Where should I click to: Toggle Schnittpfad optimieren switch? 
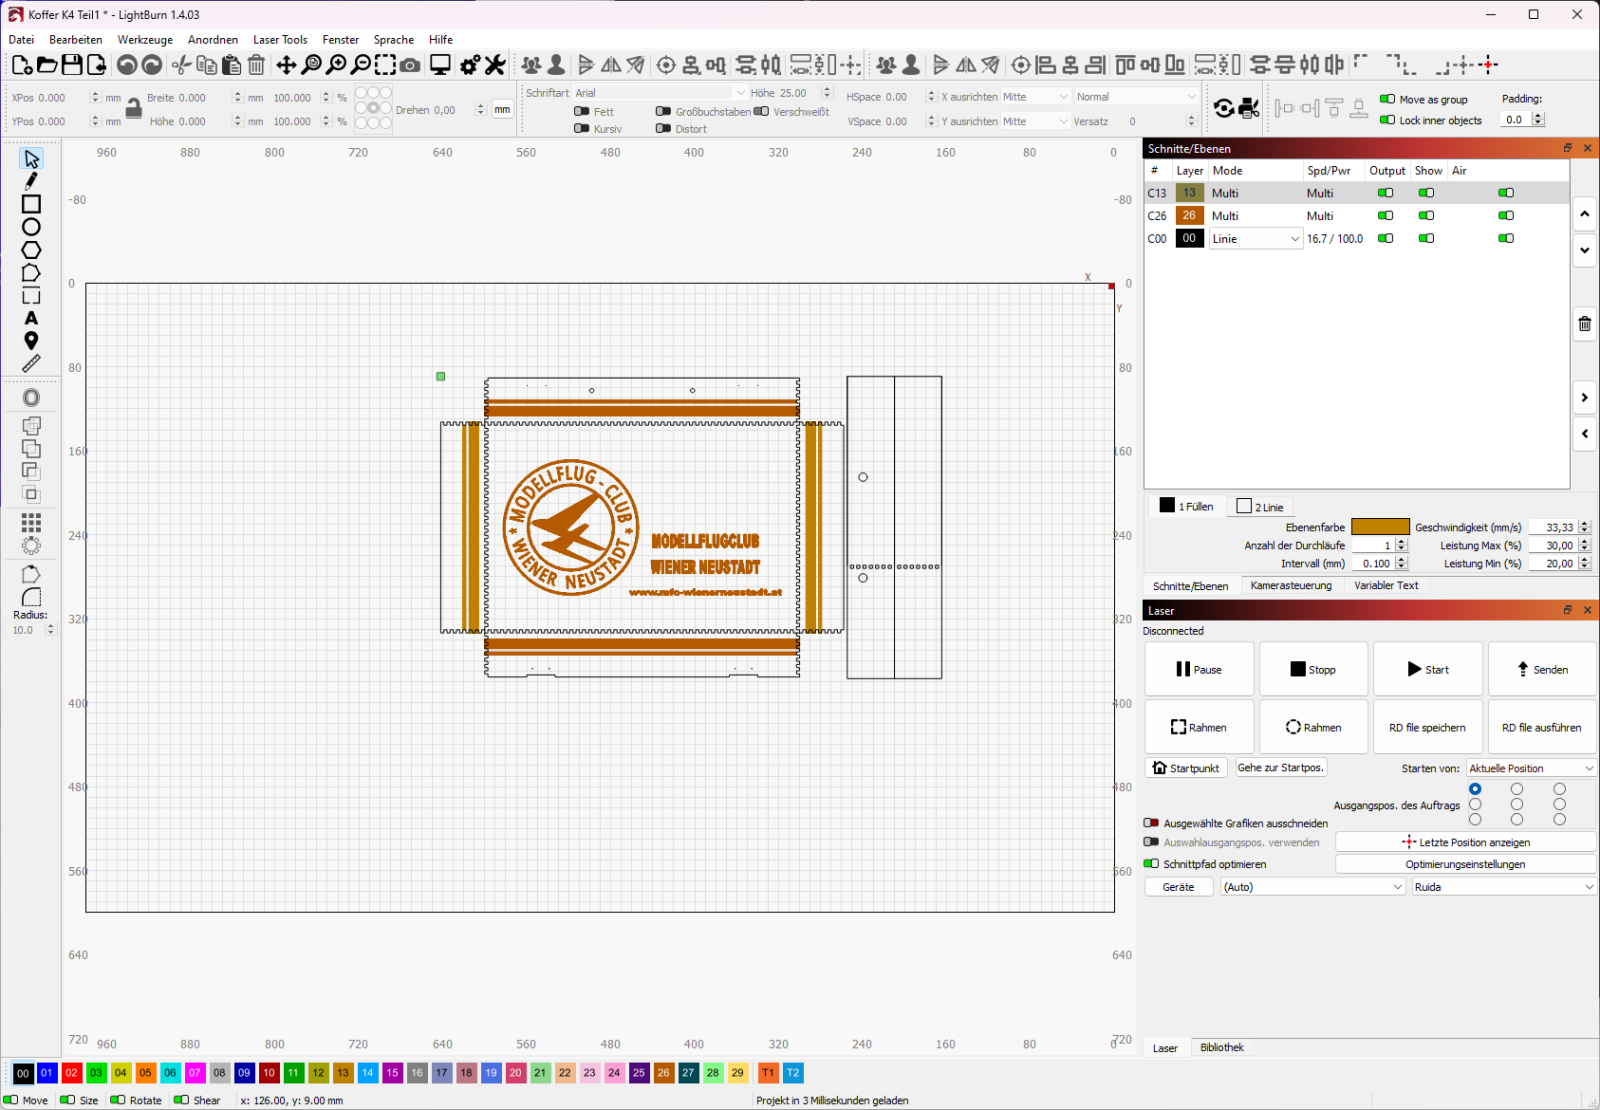[1151, 864]
